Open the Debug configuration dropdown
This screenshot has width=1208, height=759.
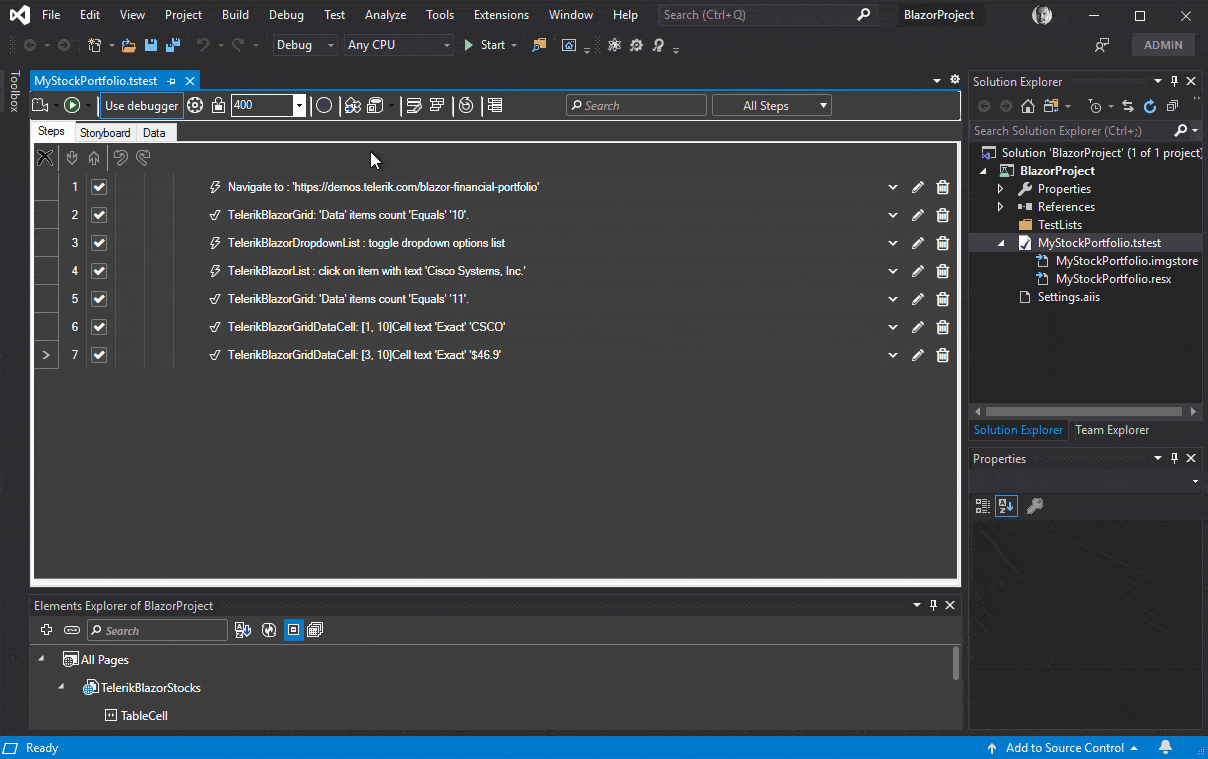click(306, 45)
